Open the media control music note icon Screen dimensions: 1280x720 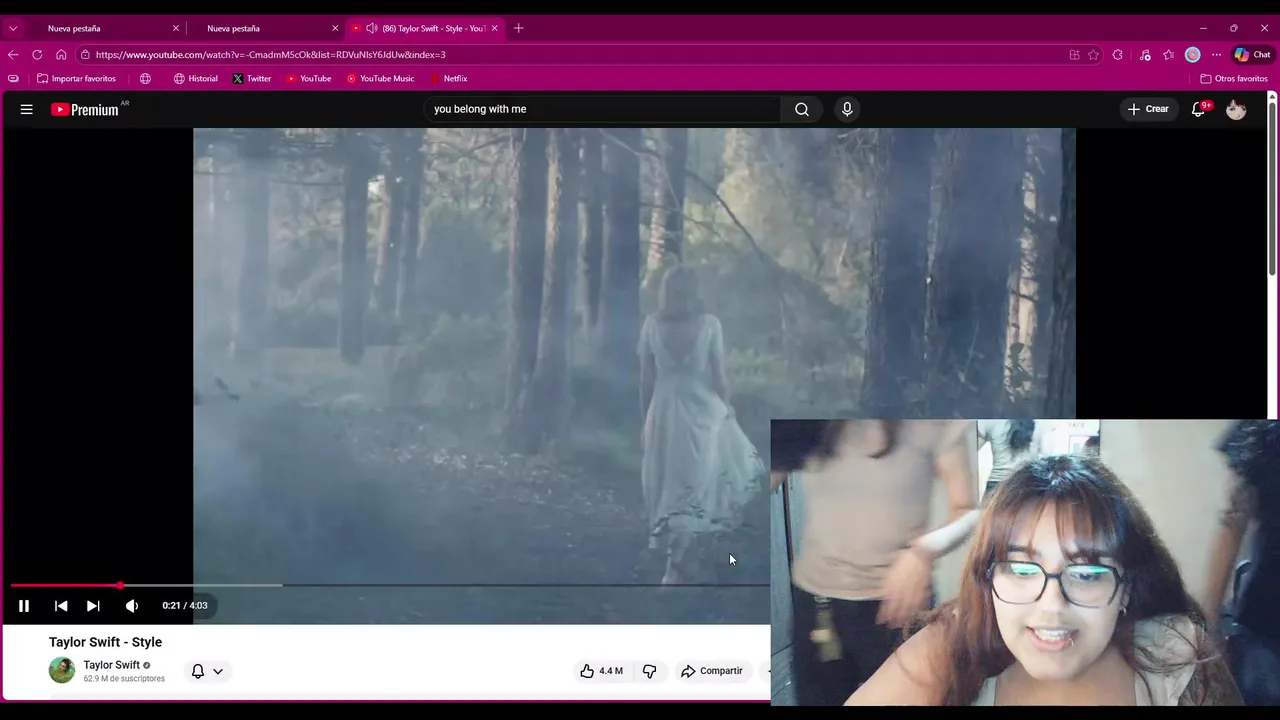point(1145,55)
